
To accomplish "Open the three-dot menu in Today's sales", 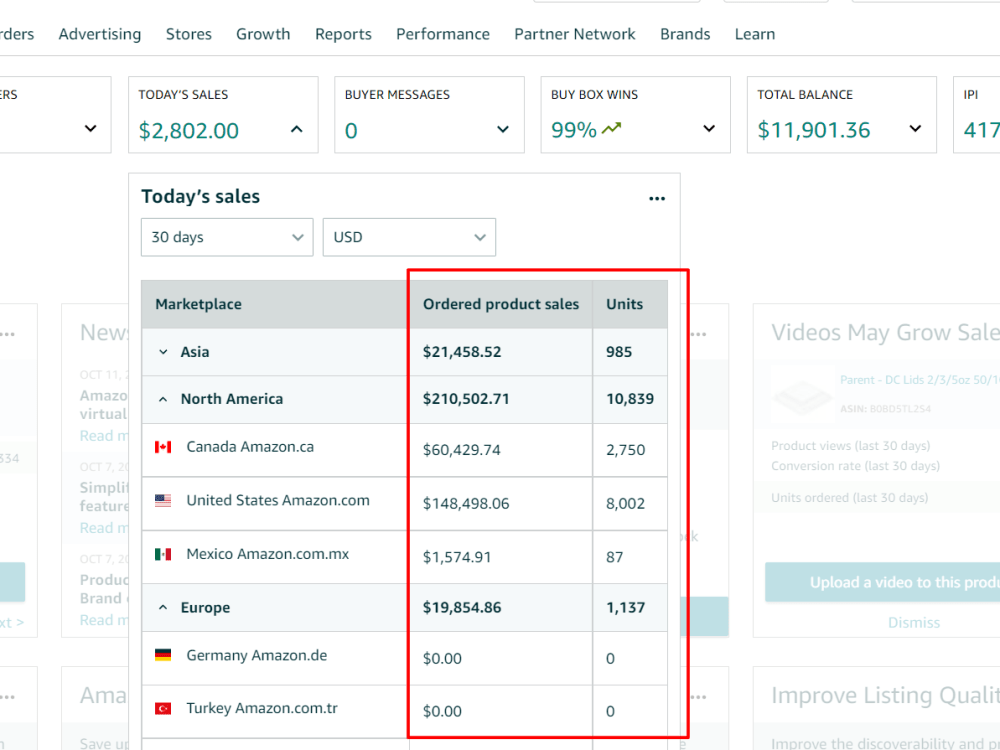I will pyautogui.click(x=657, y=199).
